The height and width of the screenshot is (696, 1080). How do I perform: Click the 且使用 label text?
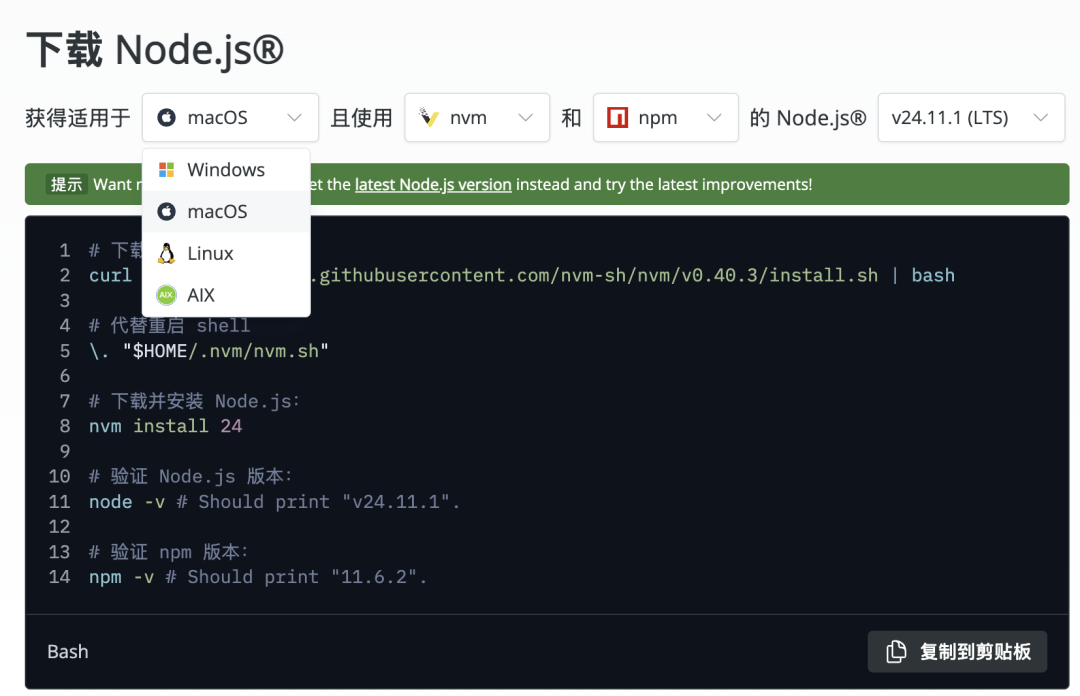pos(362,118)
